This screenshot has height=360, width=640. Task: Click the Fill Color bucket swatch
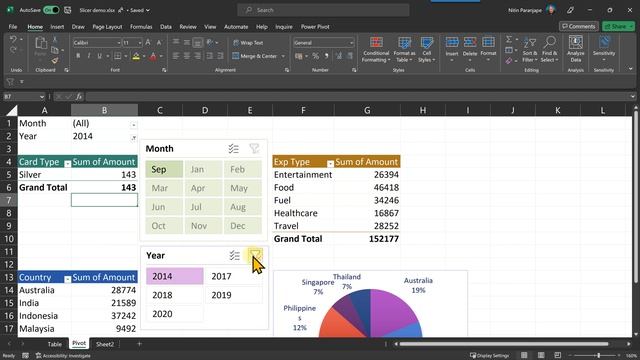136,56
